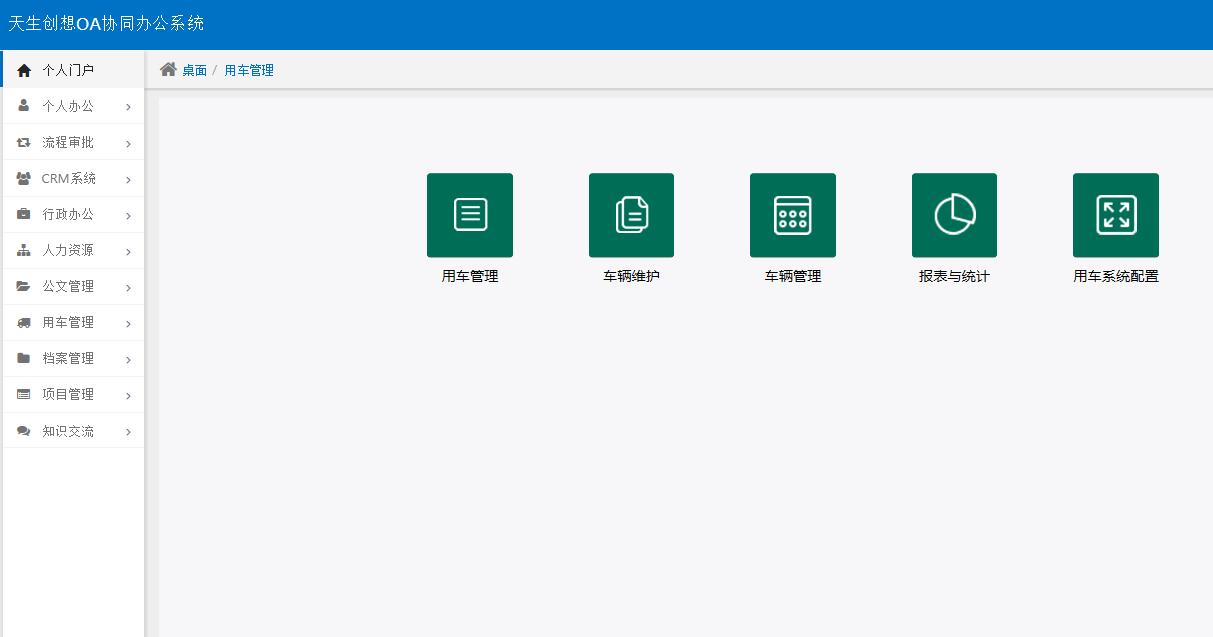Image resolution: width=1213 pixels, height=637 pixels.
Task: Click the chat bubble icon beside 知识交流
Action: (22, 430)
